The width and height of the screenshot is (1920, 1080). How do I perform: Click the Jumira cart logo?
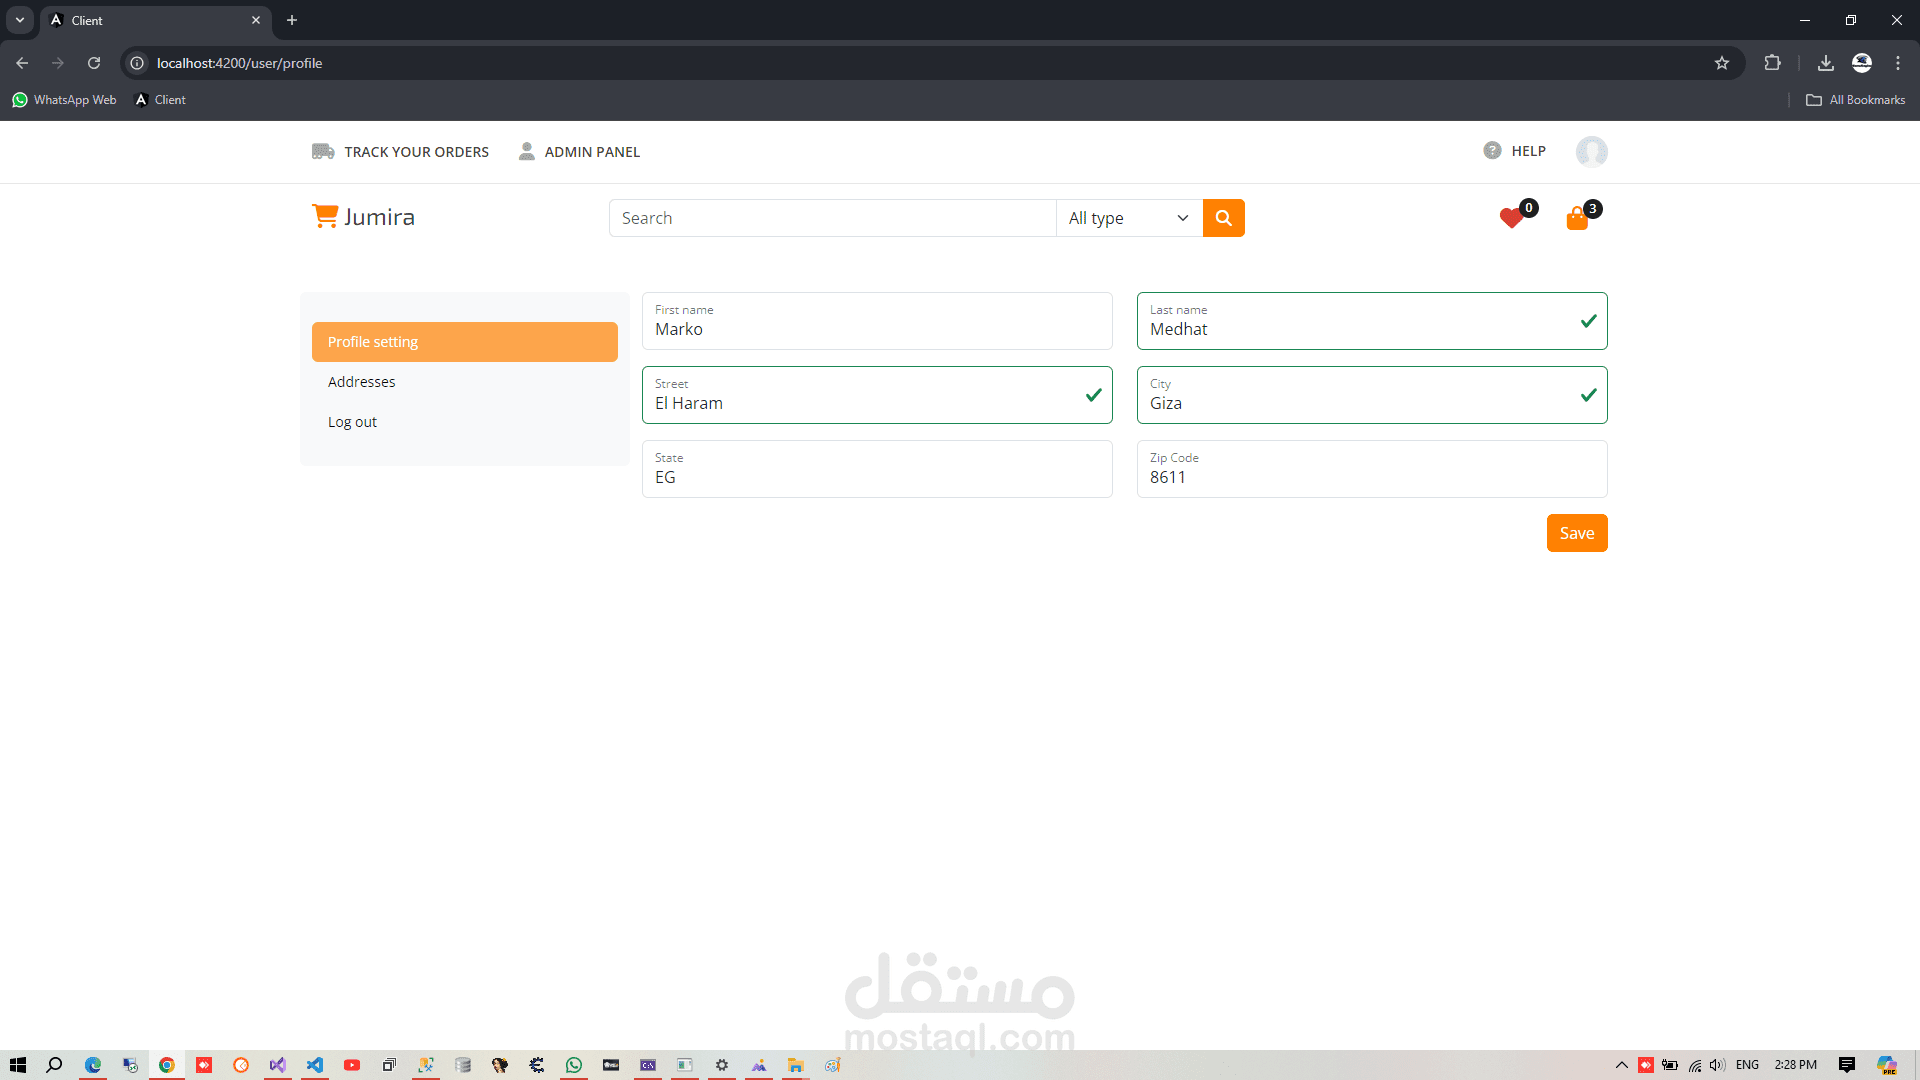click(x=325, y=216)
